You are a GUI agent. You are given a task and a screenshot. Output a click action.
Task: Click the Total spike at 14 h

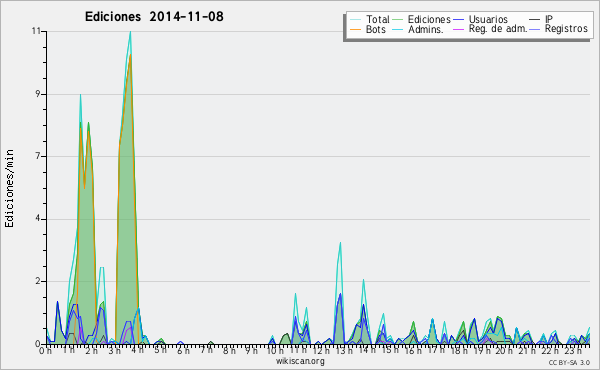pos(363,280)
